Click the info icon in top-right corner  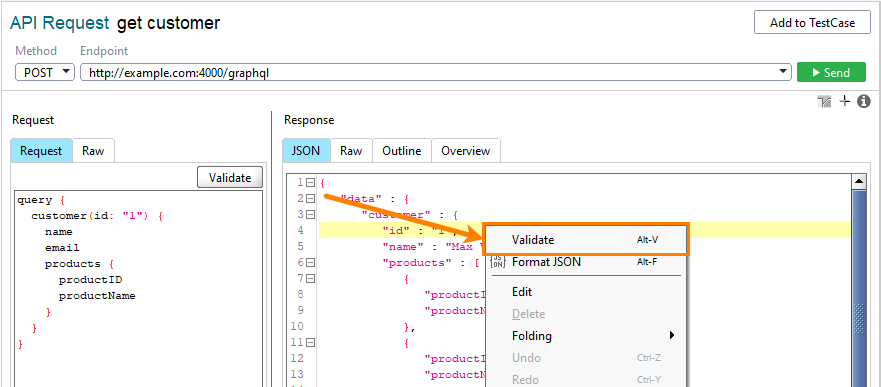point(864,101)
